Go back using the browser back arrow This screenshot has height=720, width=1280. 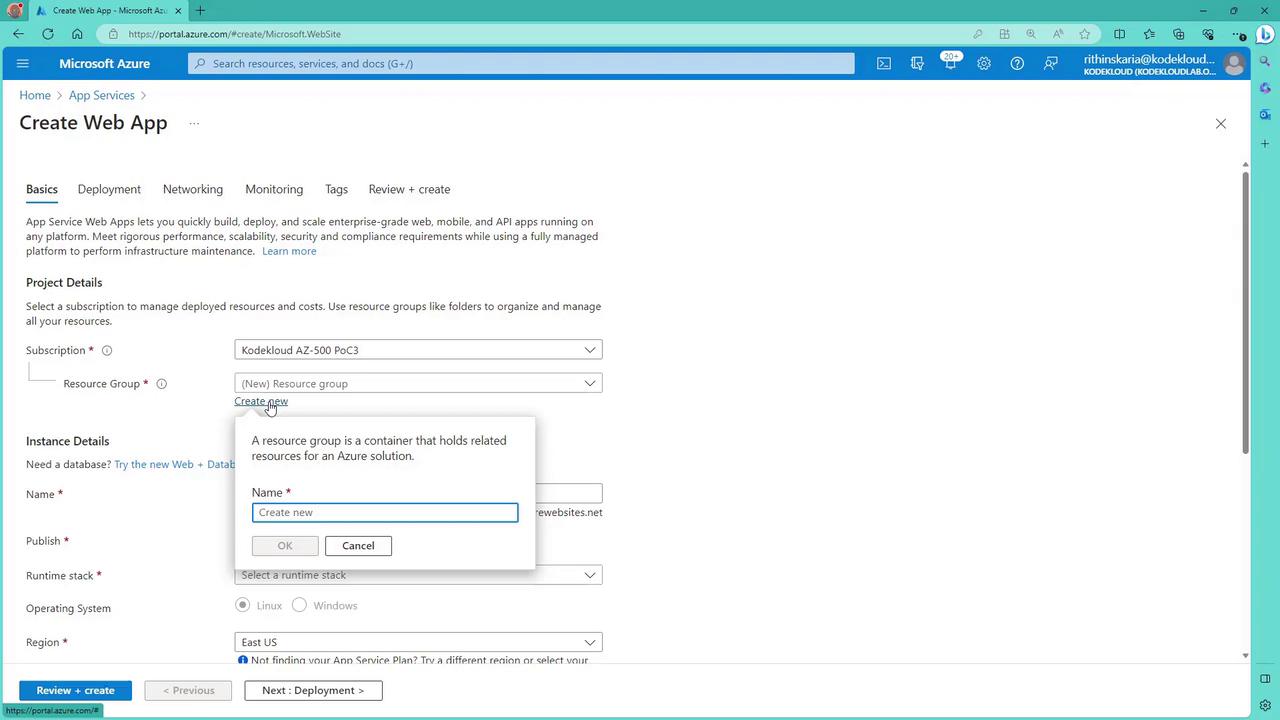coord(18,34)
